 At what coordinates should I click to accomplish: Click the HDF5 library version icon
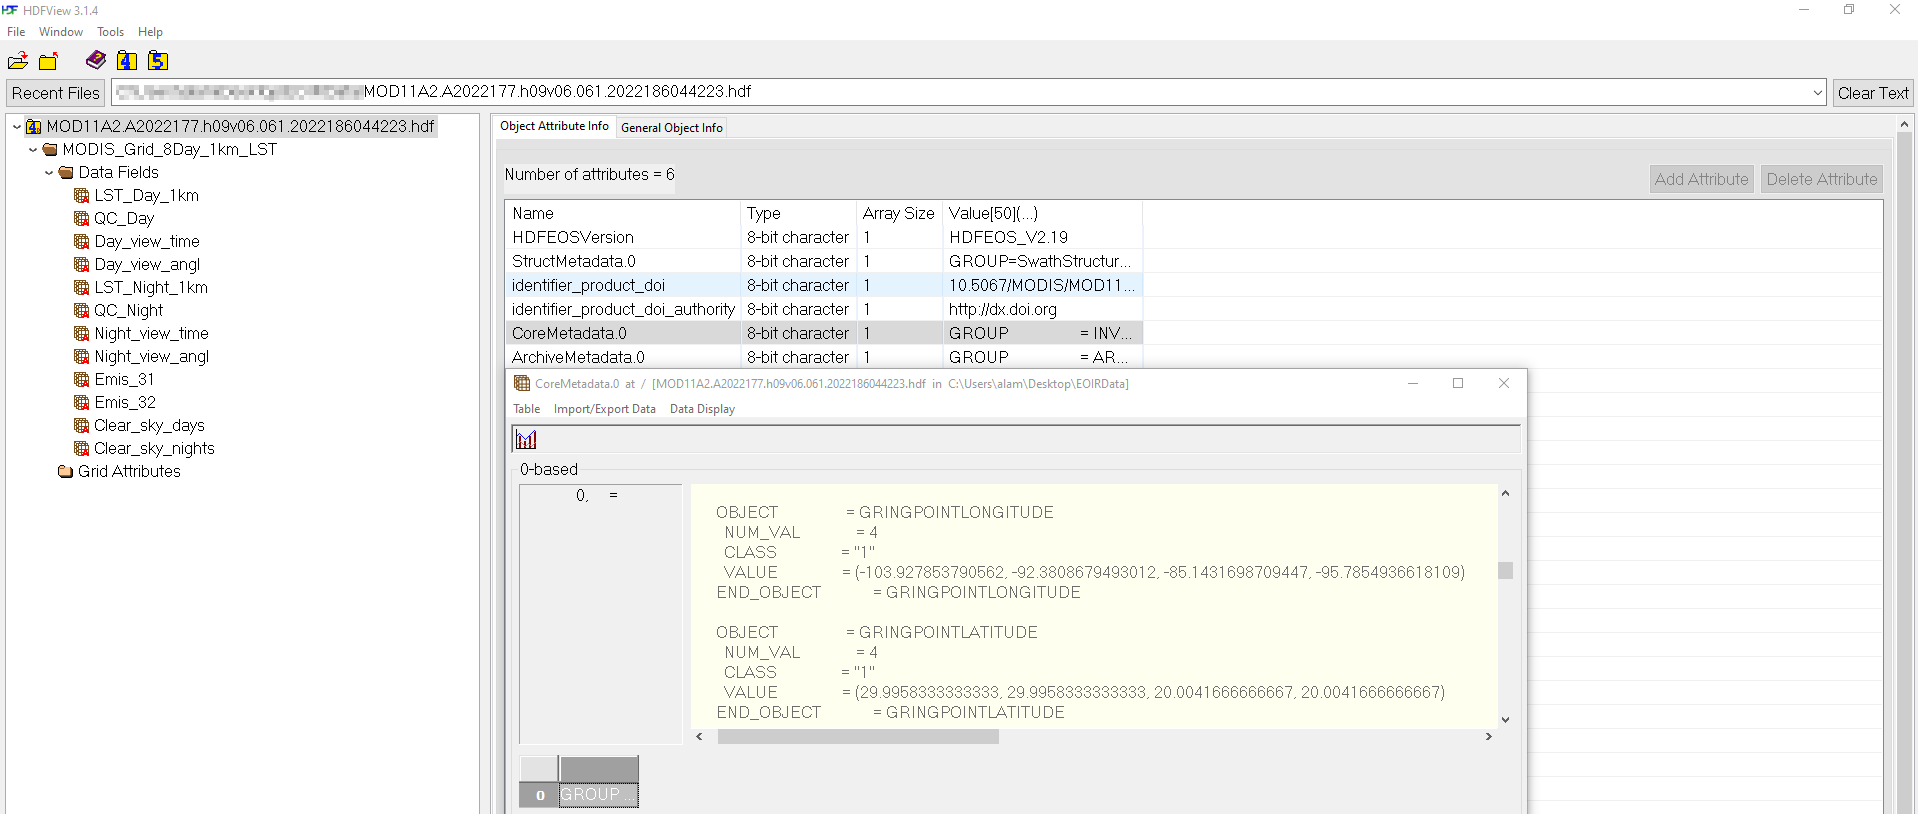[158, 61]
